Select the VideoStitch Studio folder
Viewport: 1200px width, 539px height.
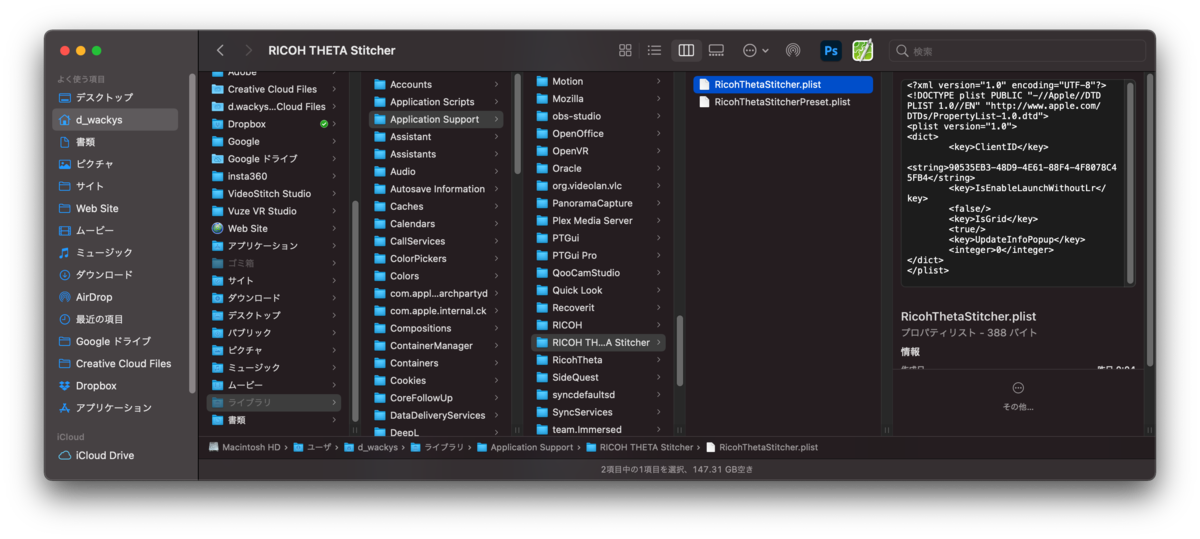(273, 194)
